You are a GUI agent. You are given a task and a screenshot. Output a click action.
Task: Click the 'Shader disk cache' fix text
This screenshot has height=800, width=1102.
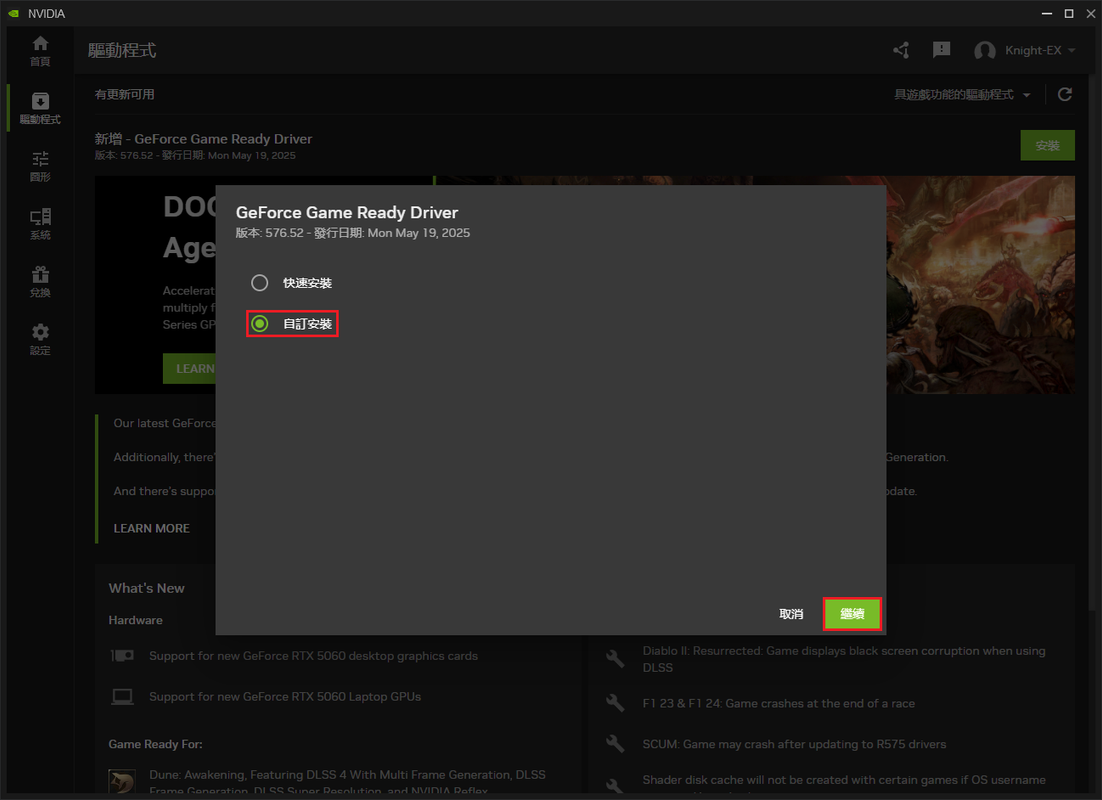click(843, 780)
